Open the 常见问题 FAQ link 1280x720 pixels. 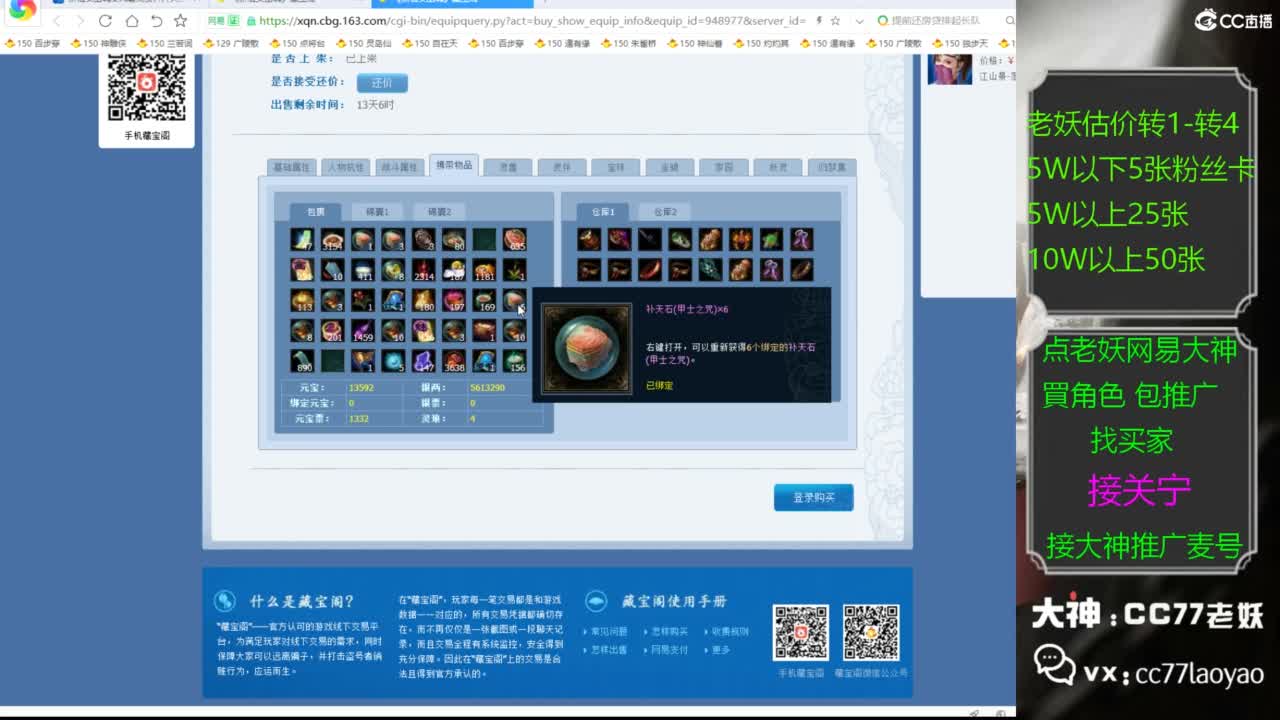point(609,632)
